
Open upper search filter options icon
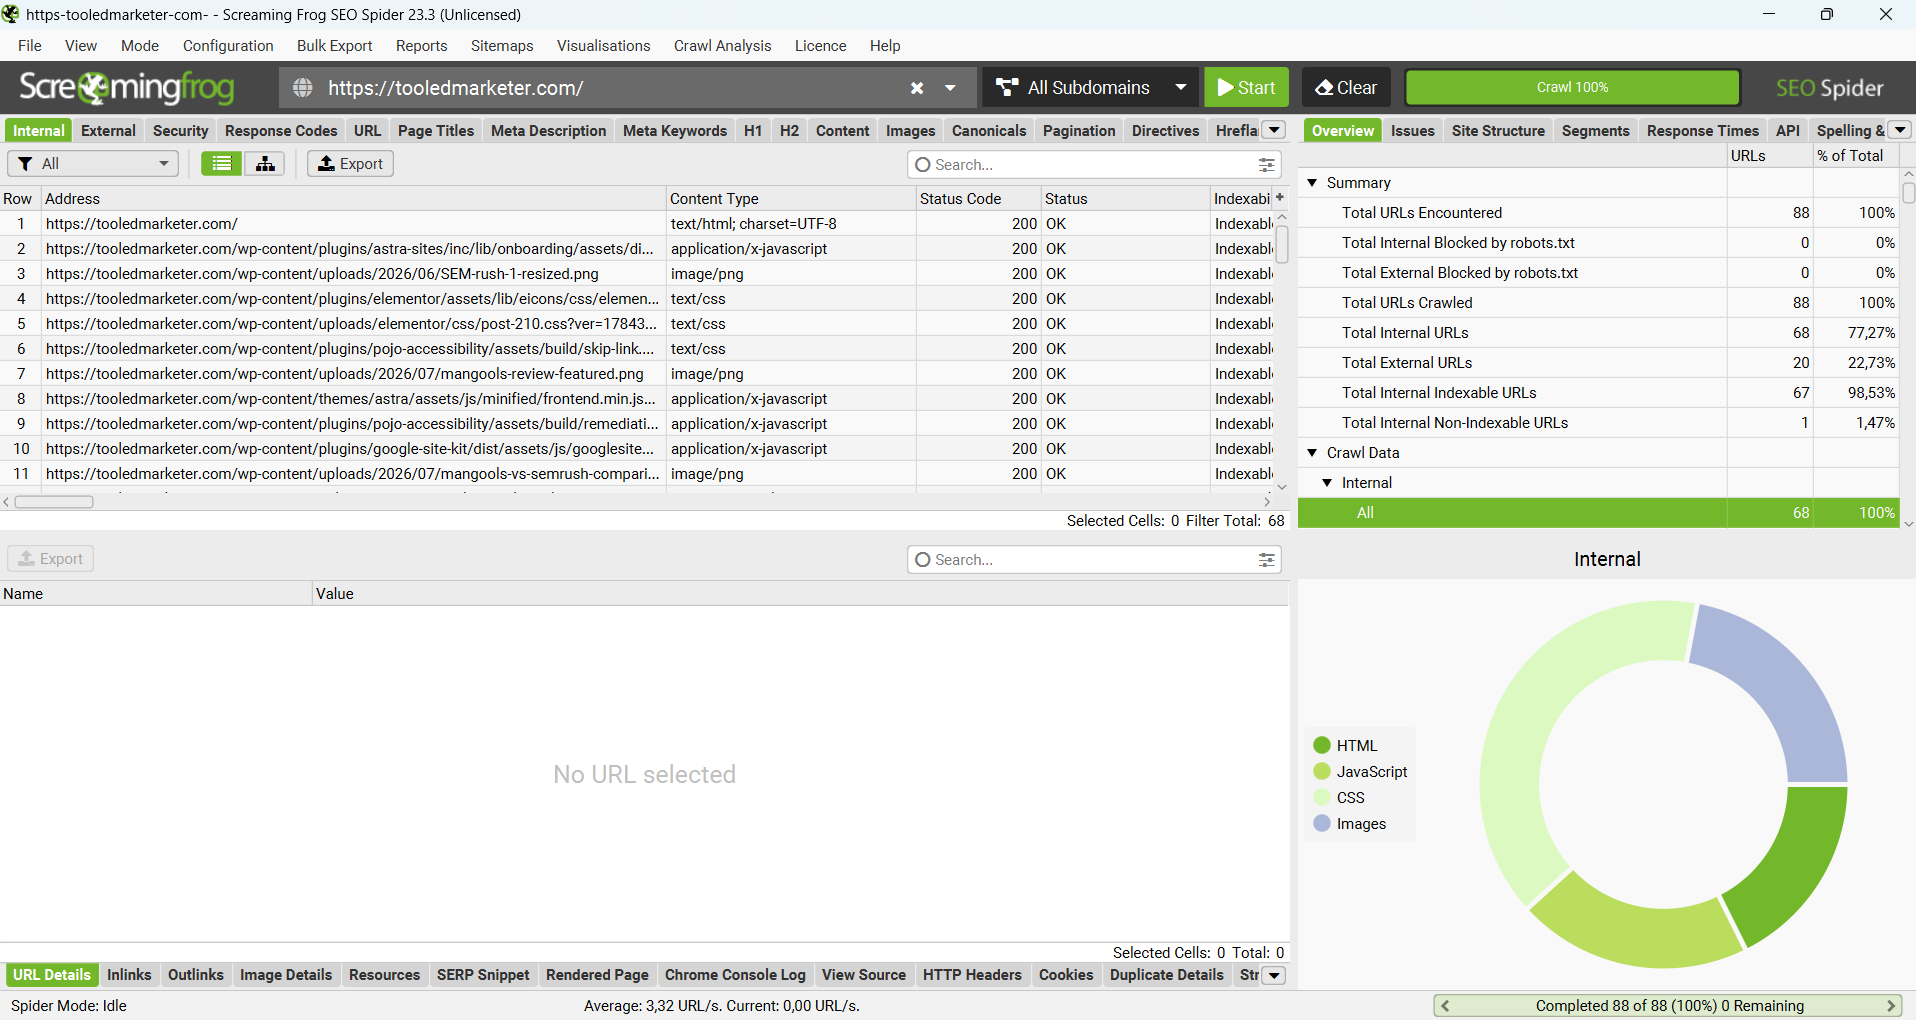(x=1267, y=165)
